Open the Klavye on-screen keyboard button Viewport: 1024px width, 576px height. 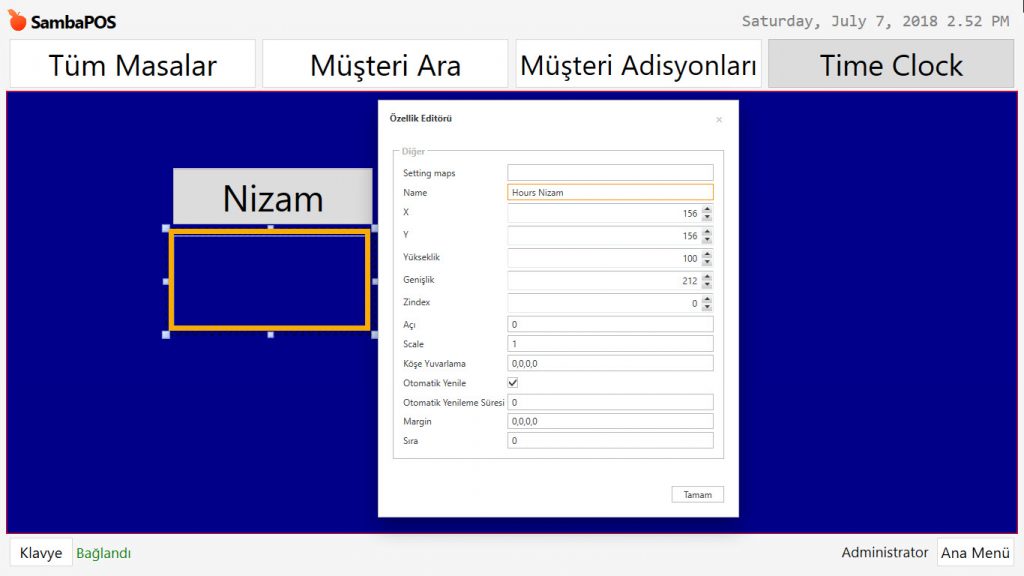41,553
